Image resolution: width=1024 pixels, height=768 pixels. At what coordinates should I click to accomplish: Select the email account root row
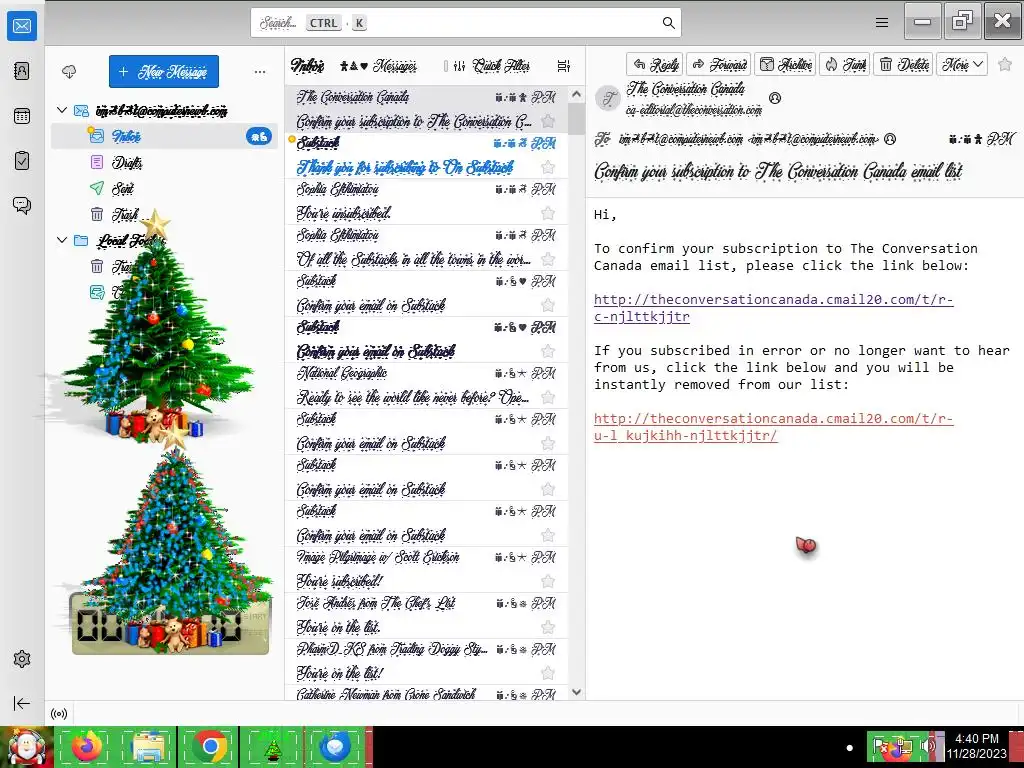pyautogui.click(x=165, y=110)
